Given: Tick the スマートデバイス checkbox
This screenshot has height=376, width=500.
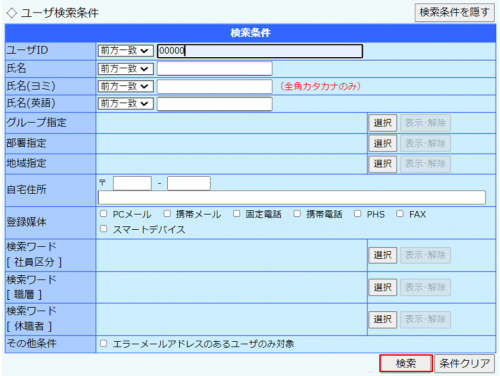Looking at the screenshot, I should 104,229.
